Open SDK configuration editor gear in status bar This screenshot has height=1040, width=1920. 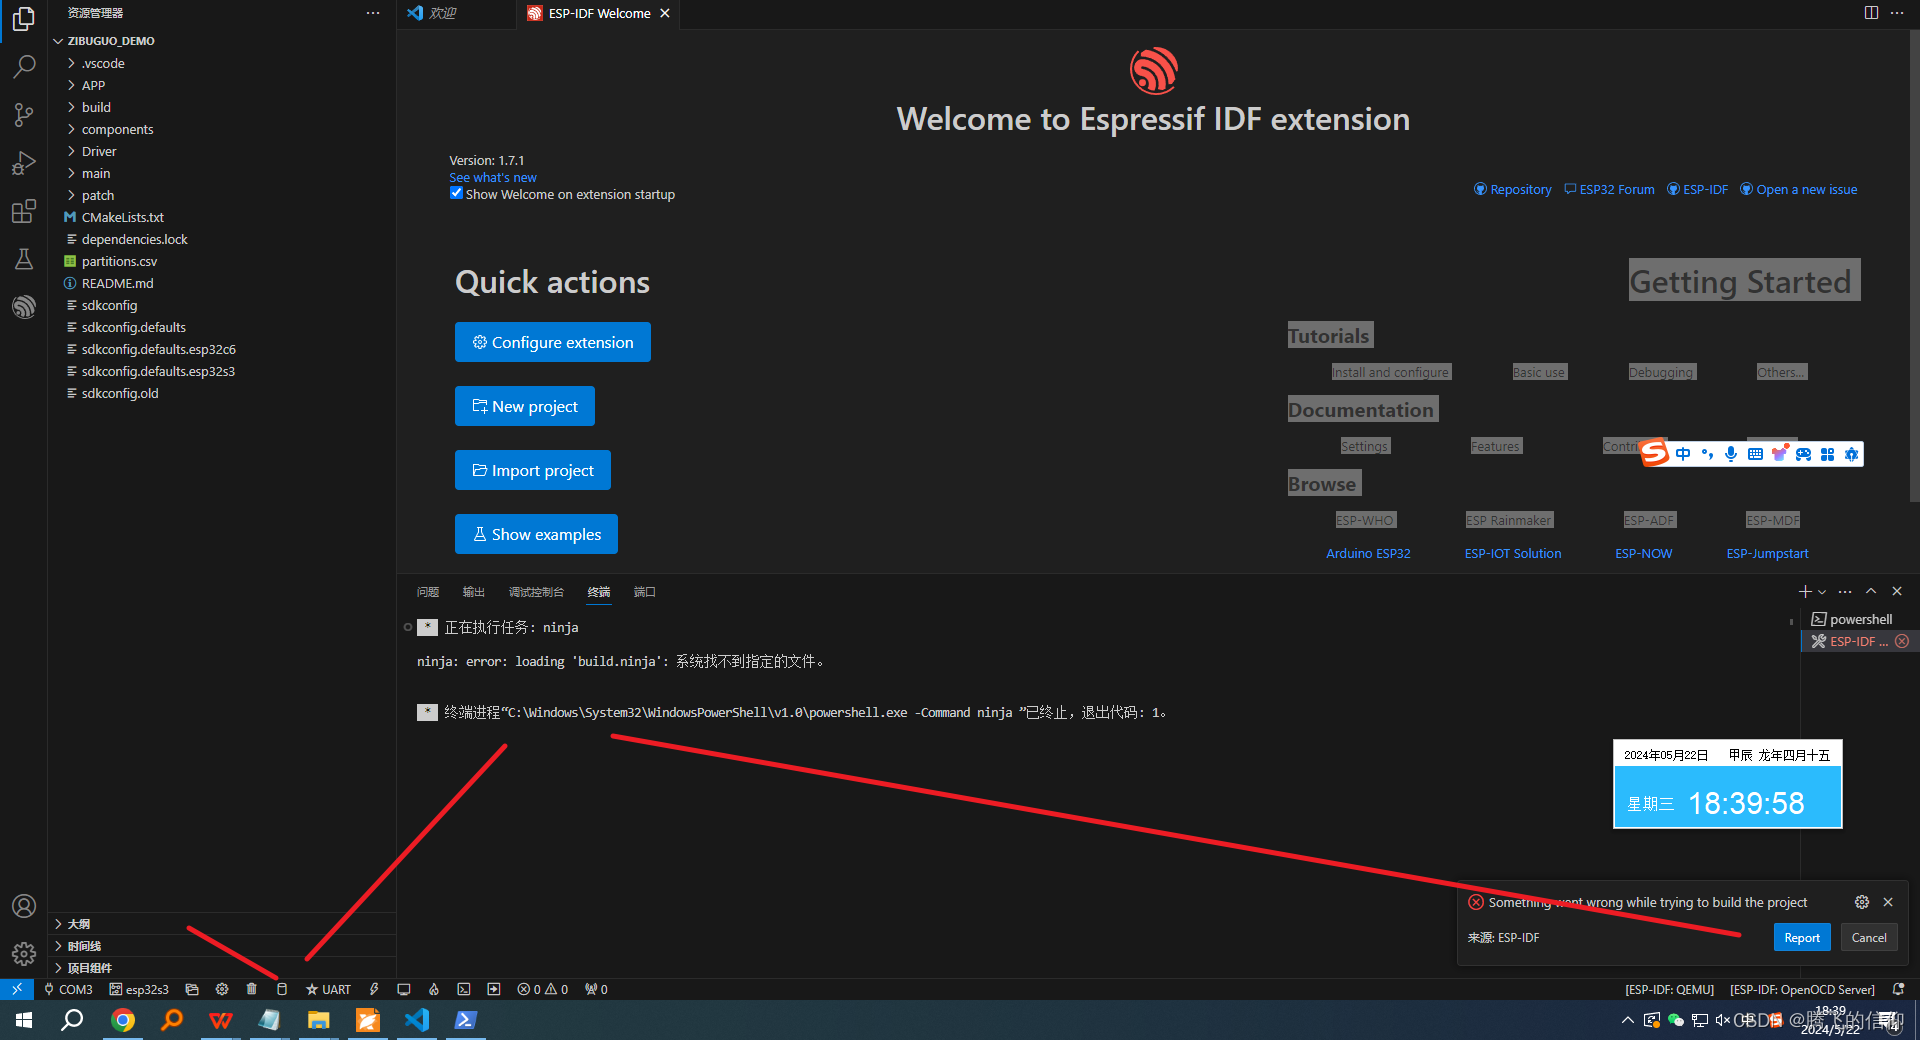point(222,989)
